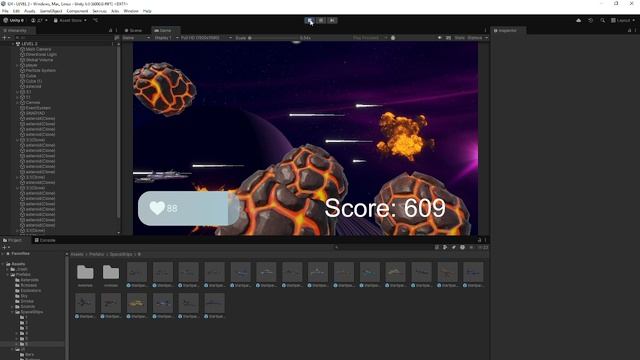Screen dimensions: 640x360
Task: Open the Unity cloud services icon
Action: [x=578, y=20]
